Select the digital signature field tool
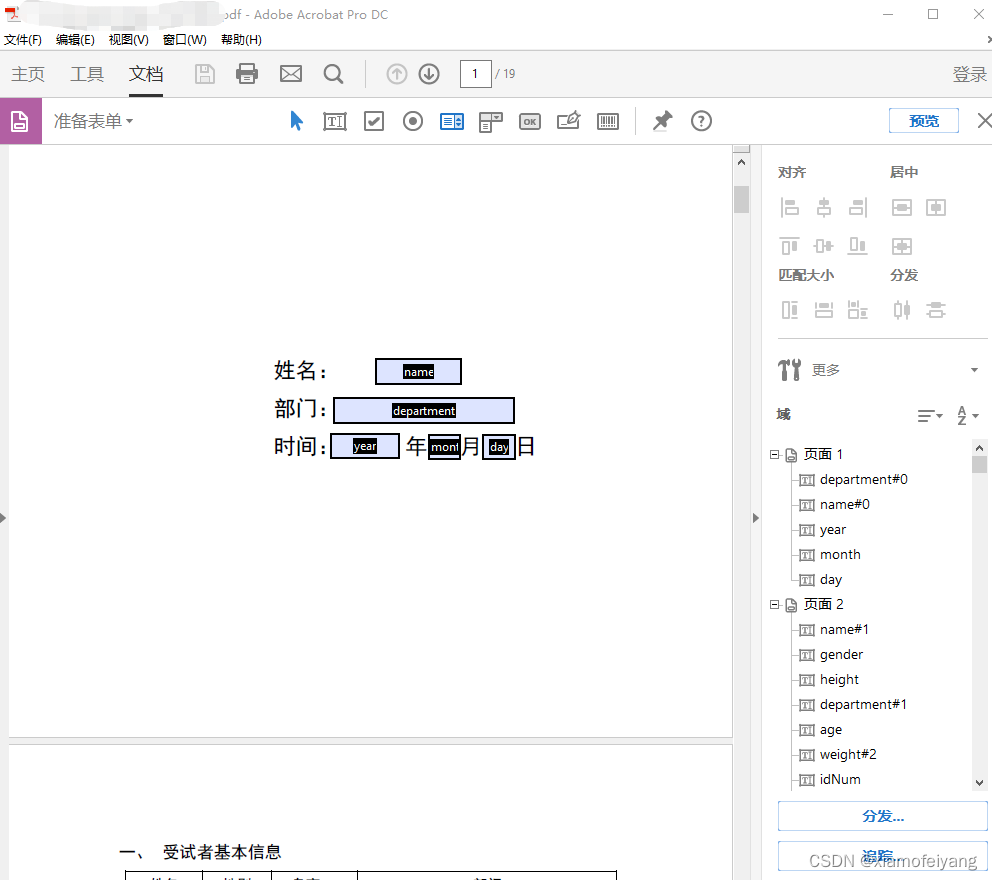Image resolution: width=992 pixels, height=880 pixels. (x=568, y=120)
